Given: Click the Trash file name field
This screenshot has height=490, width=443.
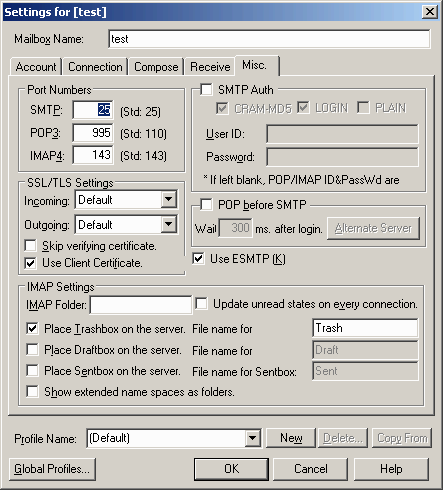Looking at the screenshot, I should tap(365, 328).
